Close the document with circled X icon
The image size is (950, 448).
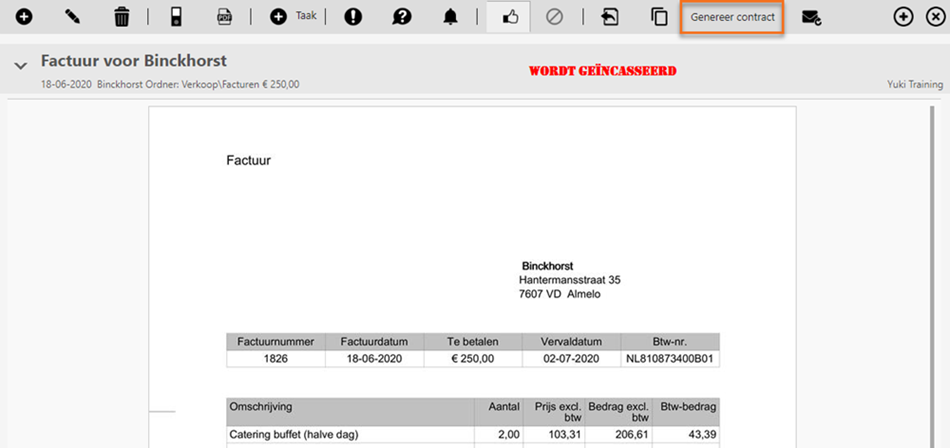(x=935, y=18)
